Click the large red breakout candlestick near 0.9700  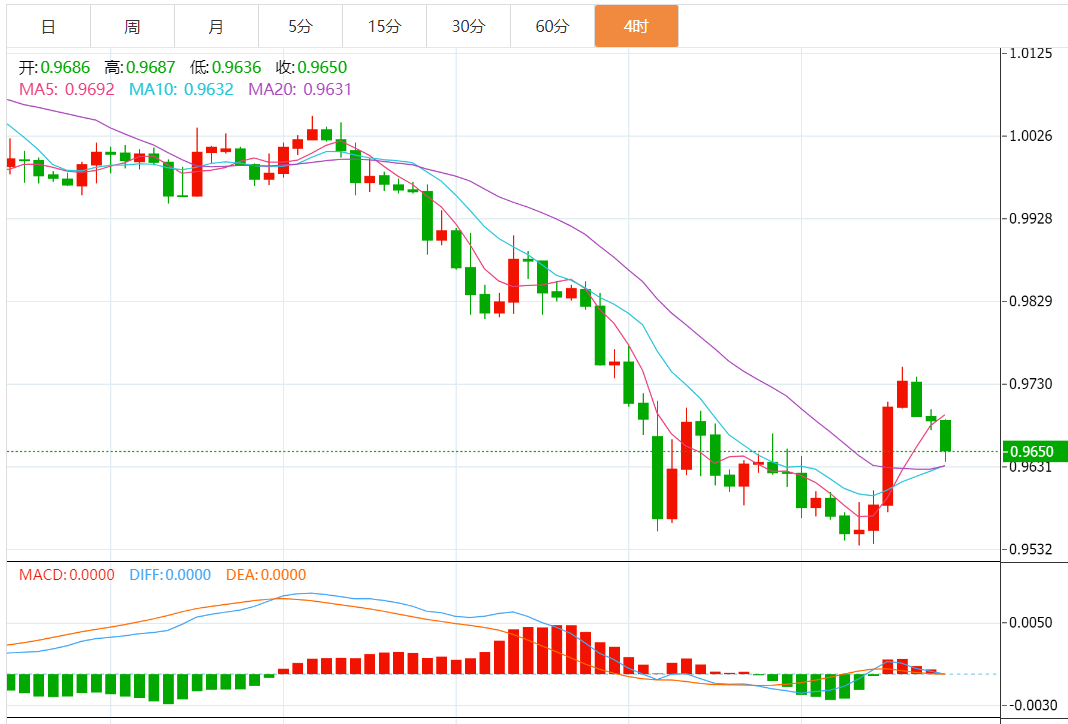(888, 456)
